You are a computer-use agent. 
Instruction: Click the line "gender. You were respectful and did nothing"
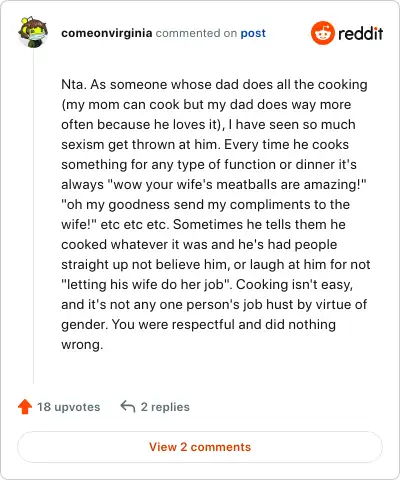198,324
